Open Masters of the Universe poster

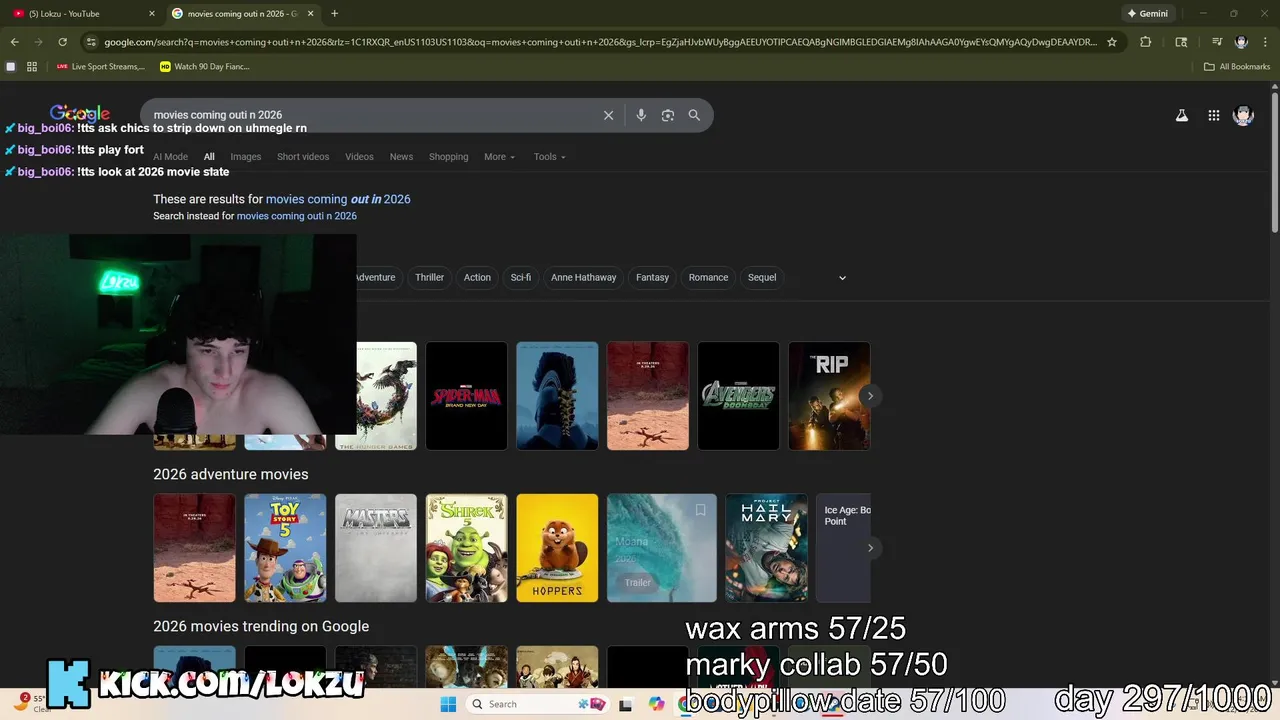pos(376,548)
